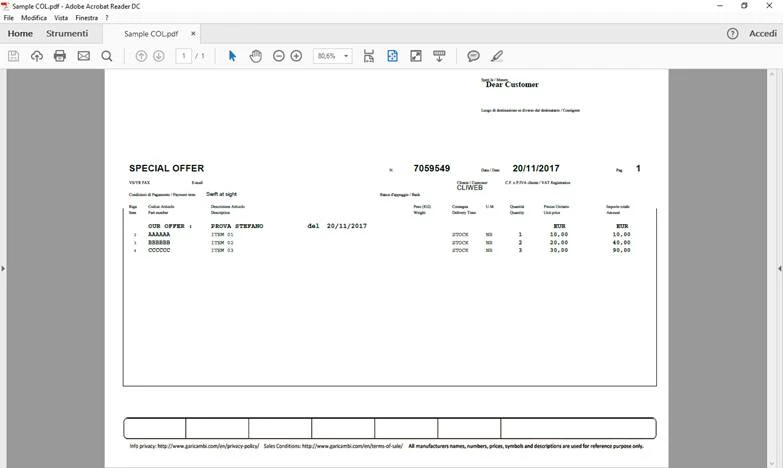
Task: Zoom out with the minus icon
Action: pos(279,56)
